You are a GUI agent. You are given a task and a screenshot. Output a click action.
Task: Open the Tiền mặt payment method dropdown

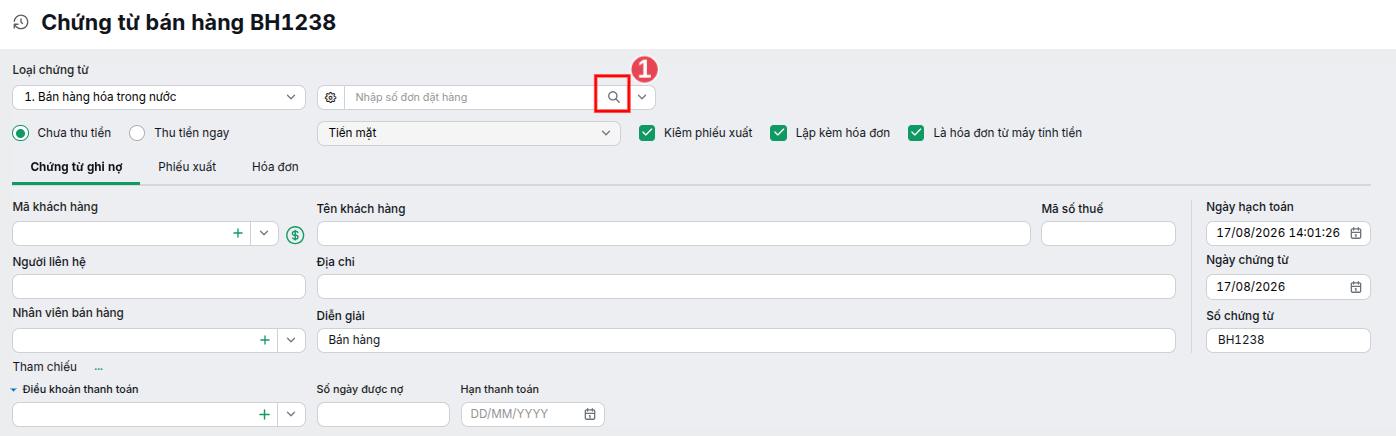tap(469, 132)
